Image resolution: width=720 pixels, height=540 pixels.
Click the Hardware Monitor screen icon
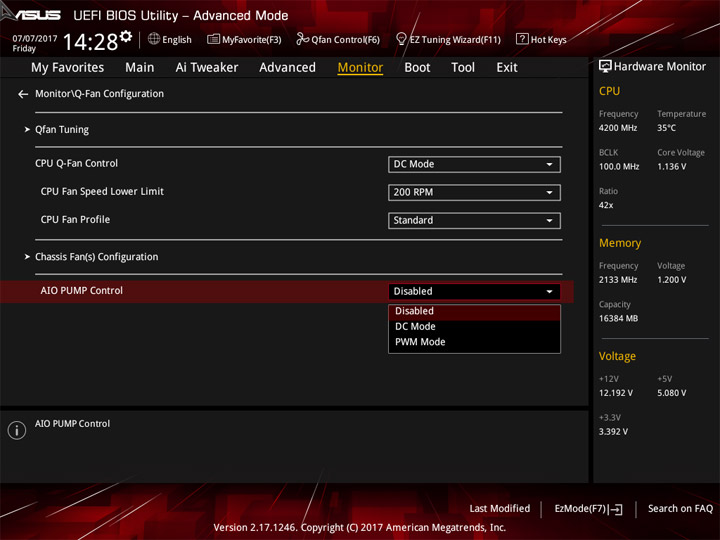605,67
